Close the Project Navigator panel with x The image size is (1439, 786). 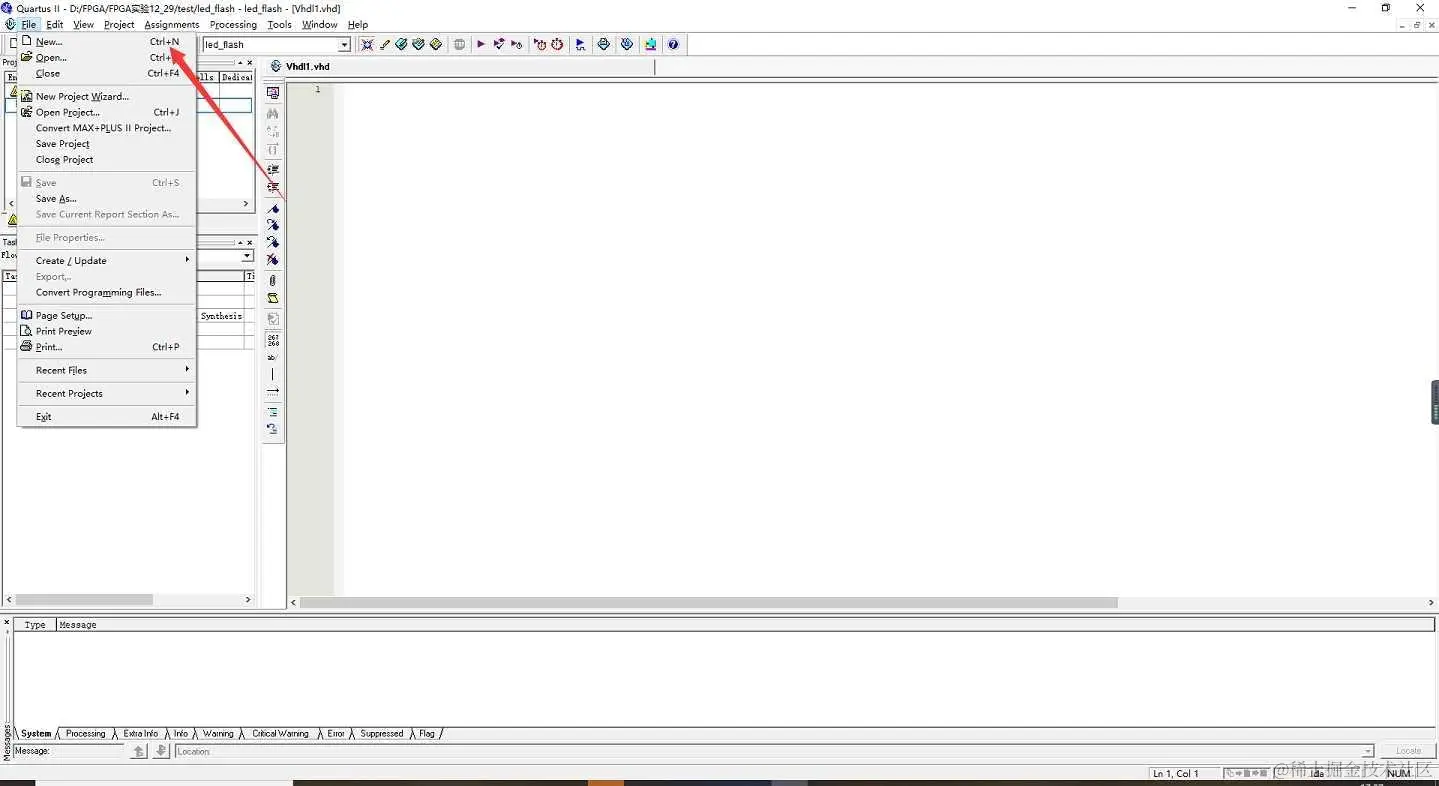coord(250,62)
